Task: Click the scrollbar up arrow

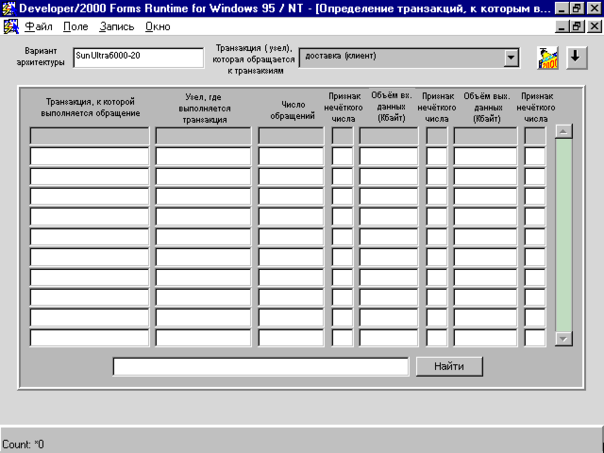Action: coord(563,131)
